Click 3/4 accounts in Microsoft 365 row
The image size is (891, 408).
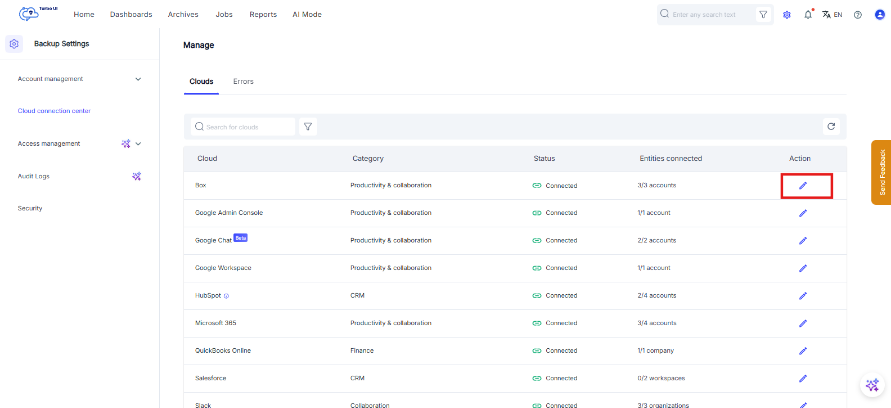click(x=657, y=323)
